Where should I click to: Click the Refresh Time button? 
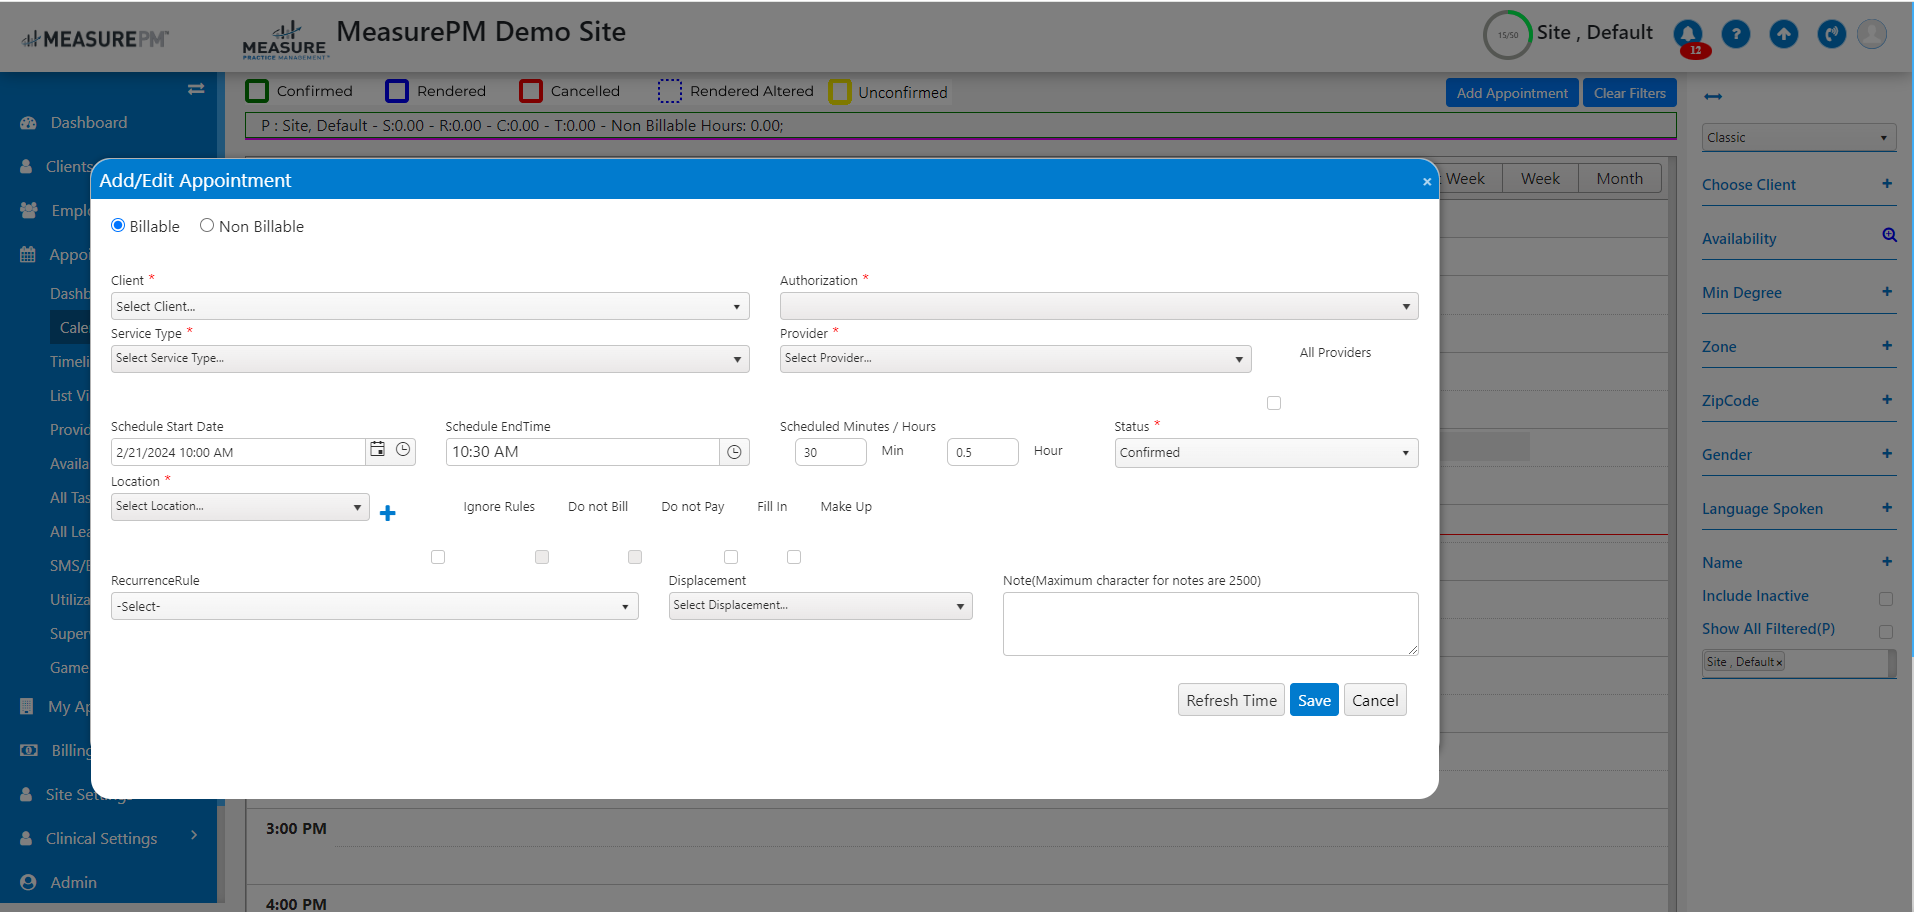click(1231, 700)
